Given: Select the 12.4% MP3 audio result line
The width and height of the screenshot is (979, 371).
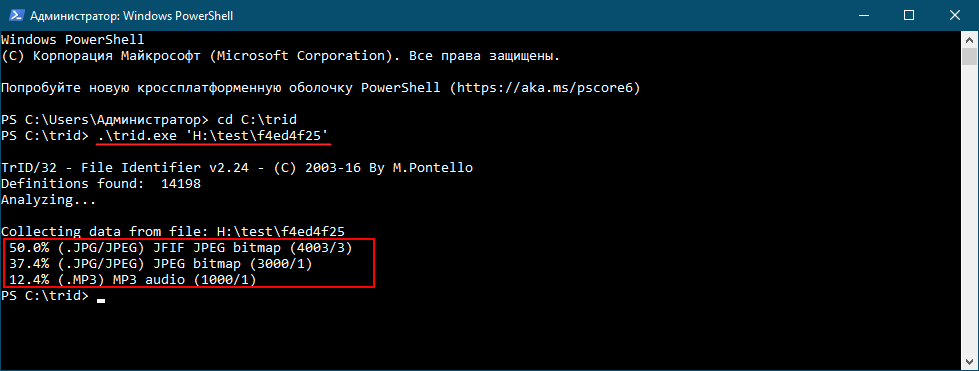Looking at the screenshot, I should point(133,280).
